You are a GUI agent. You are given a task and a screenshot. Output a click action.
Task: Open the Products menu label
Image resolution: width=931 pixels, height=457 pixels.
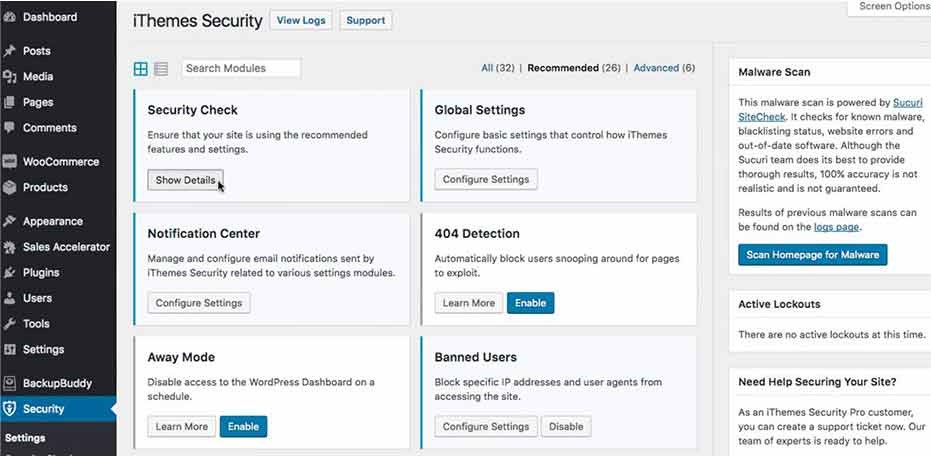coord(45,187)
